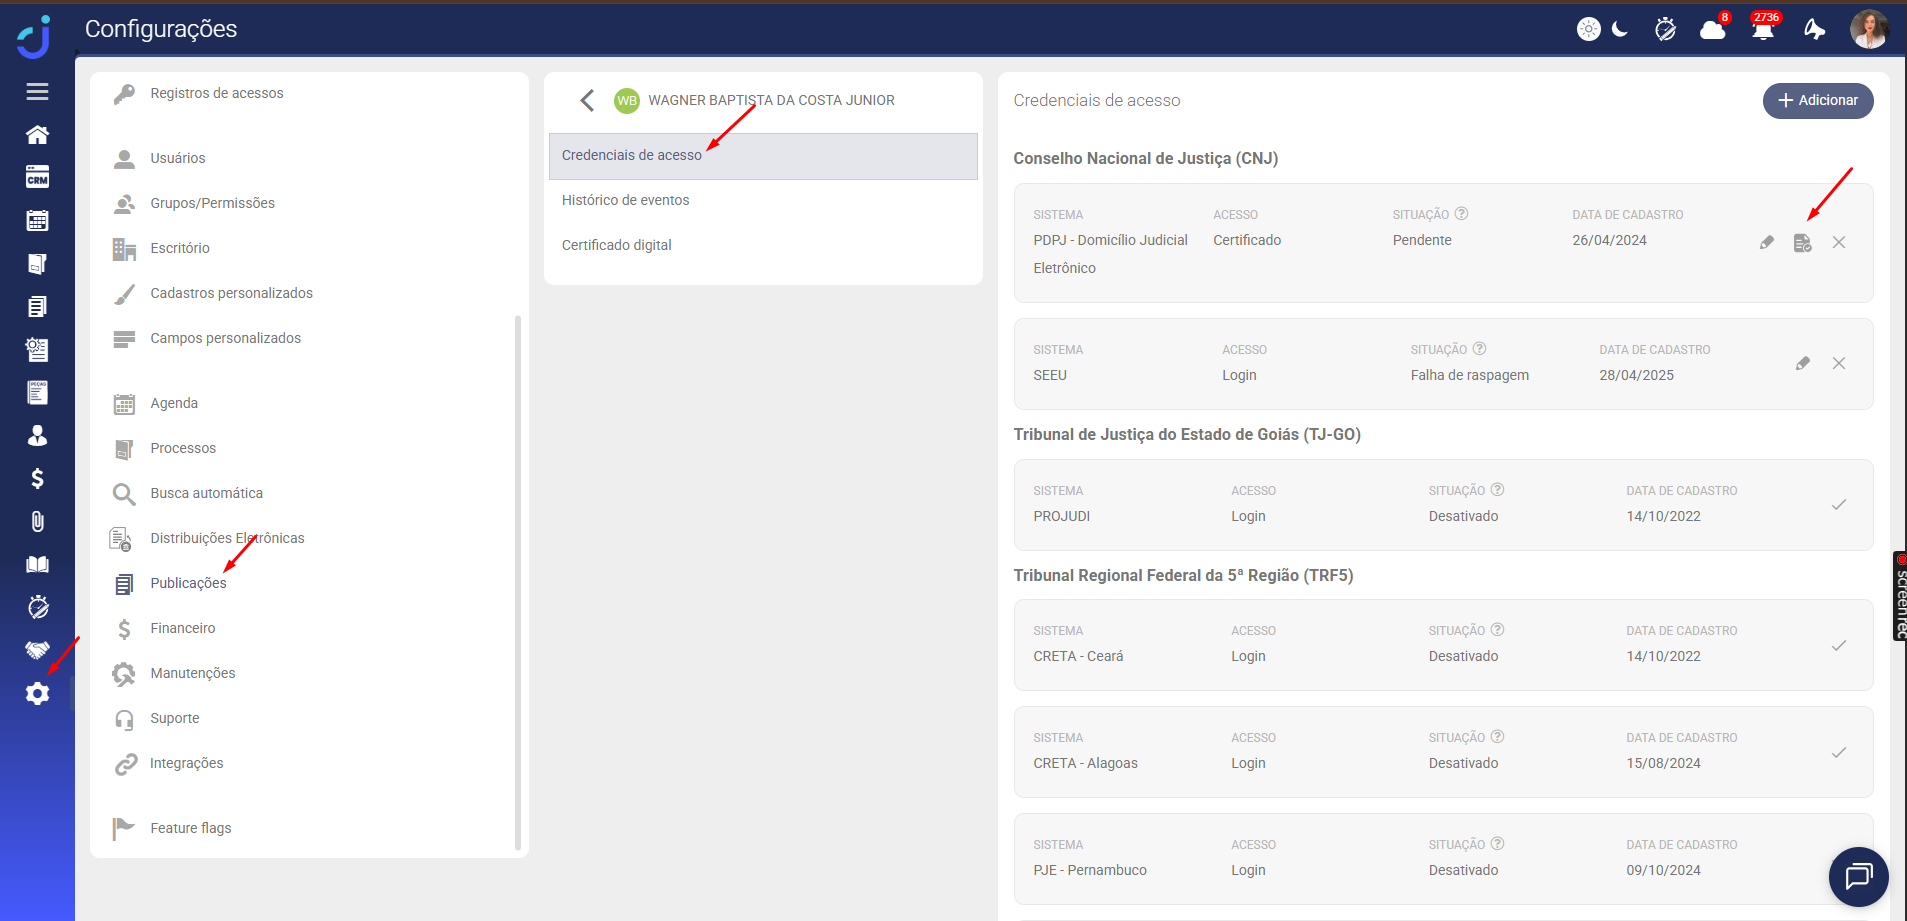Open the notifications bell
Viewport: 1907px width, 921px height.
click(x=1762, y=29)
